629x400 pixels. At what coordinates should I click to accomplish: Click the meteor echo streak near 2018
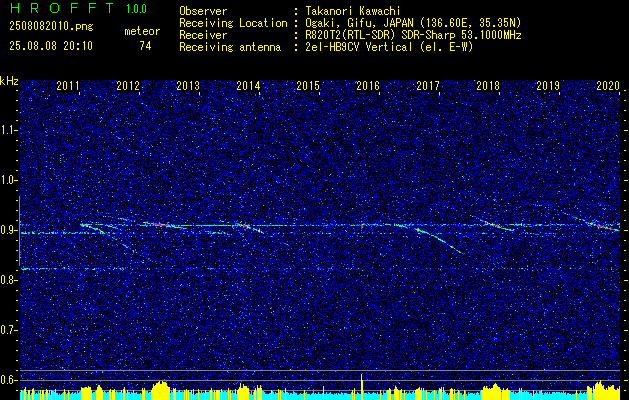[x=493, y=224]
